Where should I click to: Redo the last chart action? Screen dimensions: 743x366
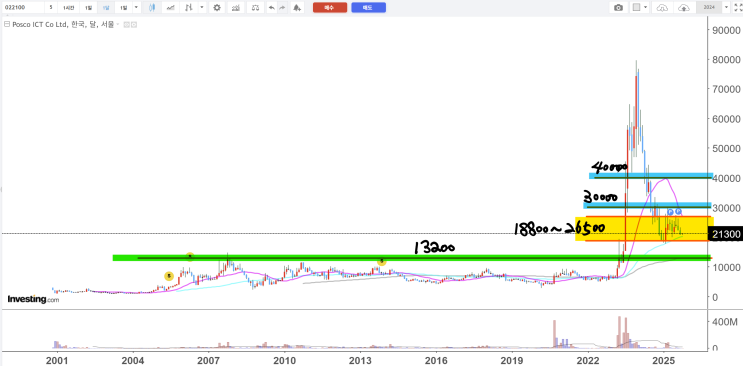[x=283, y=8]
